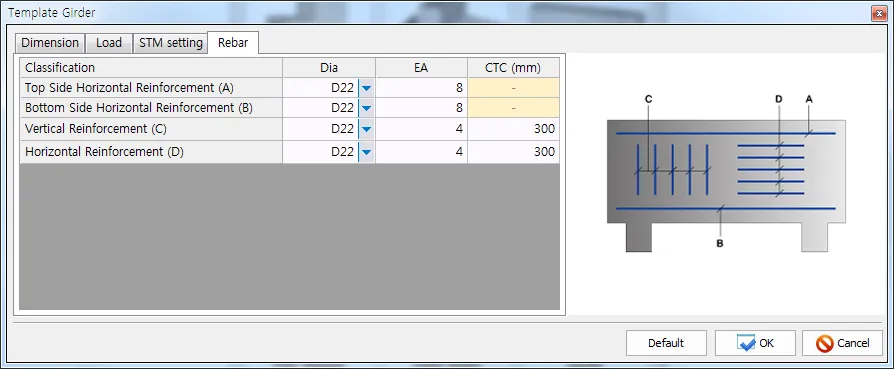Select the STM setting tab

pyautogui.click(x=170, y=43)
